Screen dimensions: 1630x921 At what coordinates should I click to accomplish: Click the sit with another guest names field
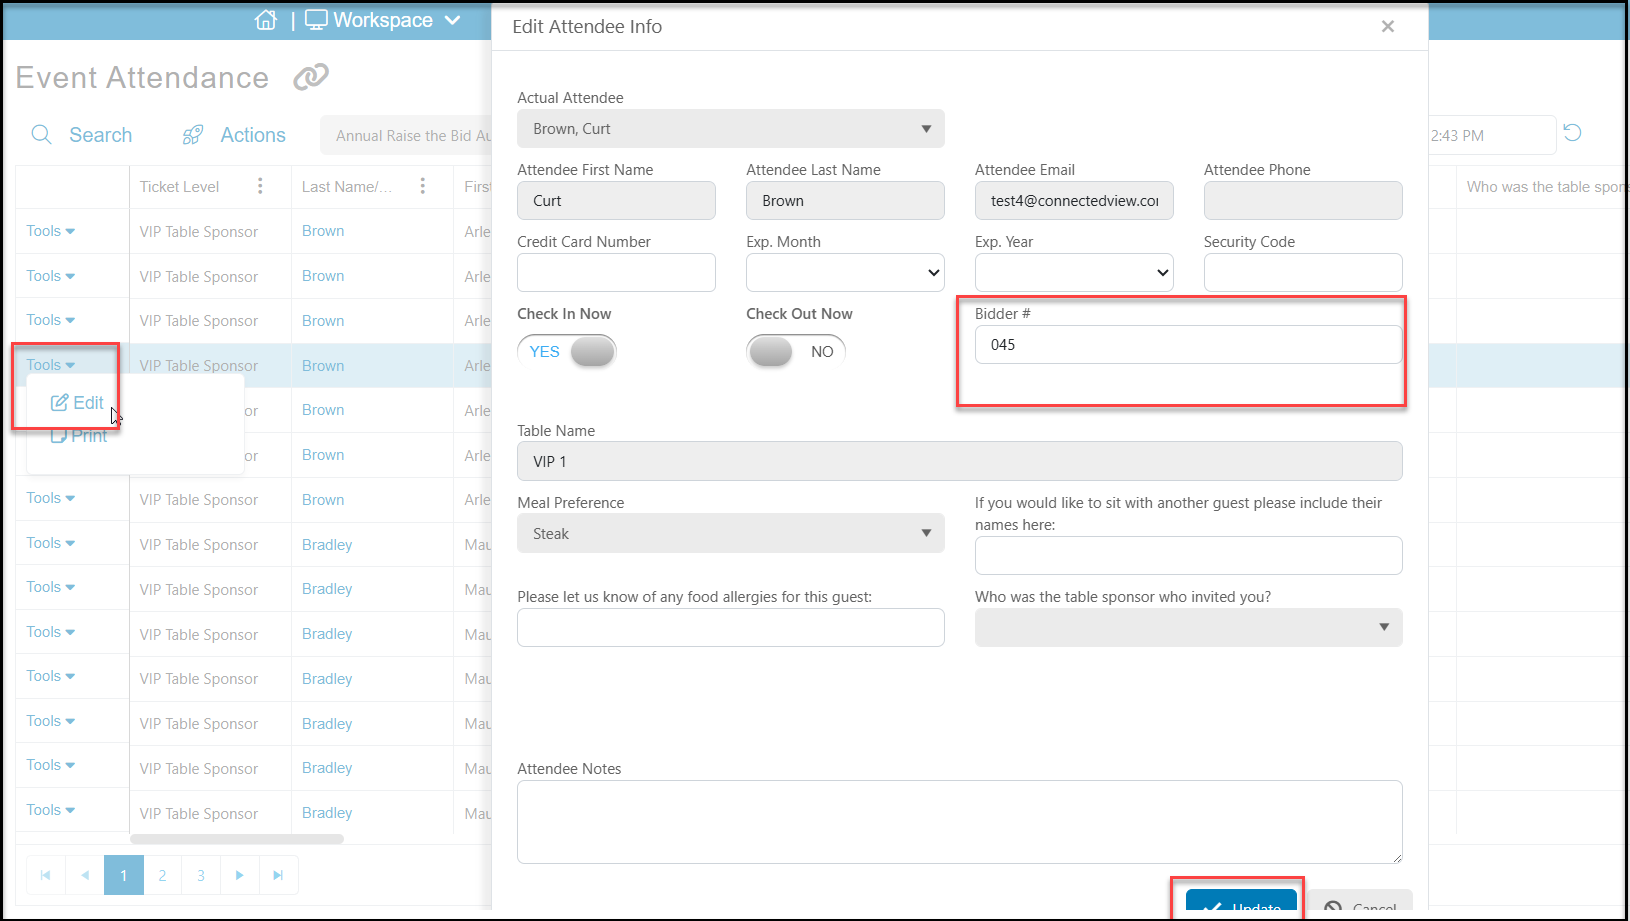pyautogui.click(x=1189, y=556)
